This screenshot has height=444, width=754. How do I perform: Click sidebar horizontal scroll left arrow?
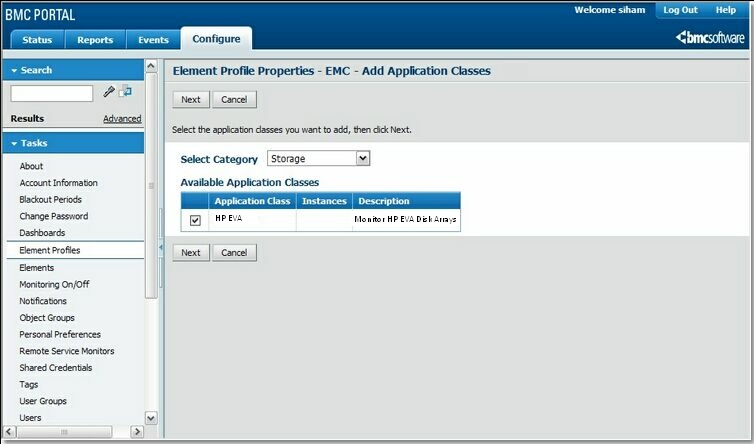[10, 431]
